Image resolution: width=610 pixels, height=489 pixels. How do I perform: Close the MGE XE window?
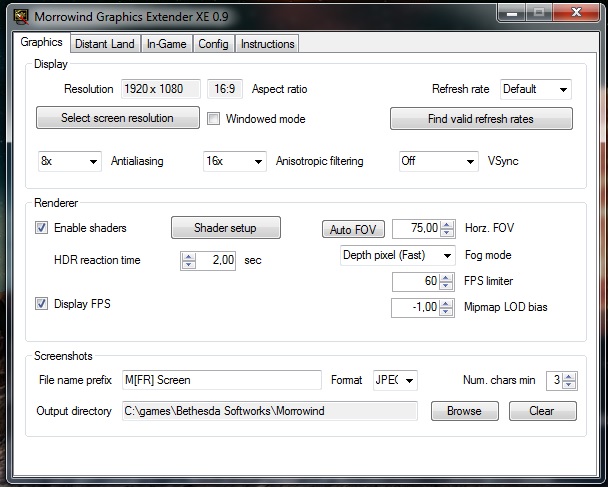click(577, 12)
